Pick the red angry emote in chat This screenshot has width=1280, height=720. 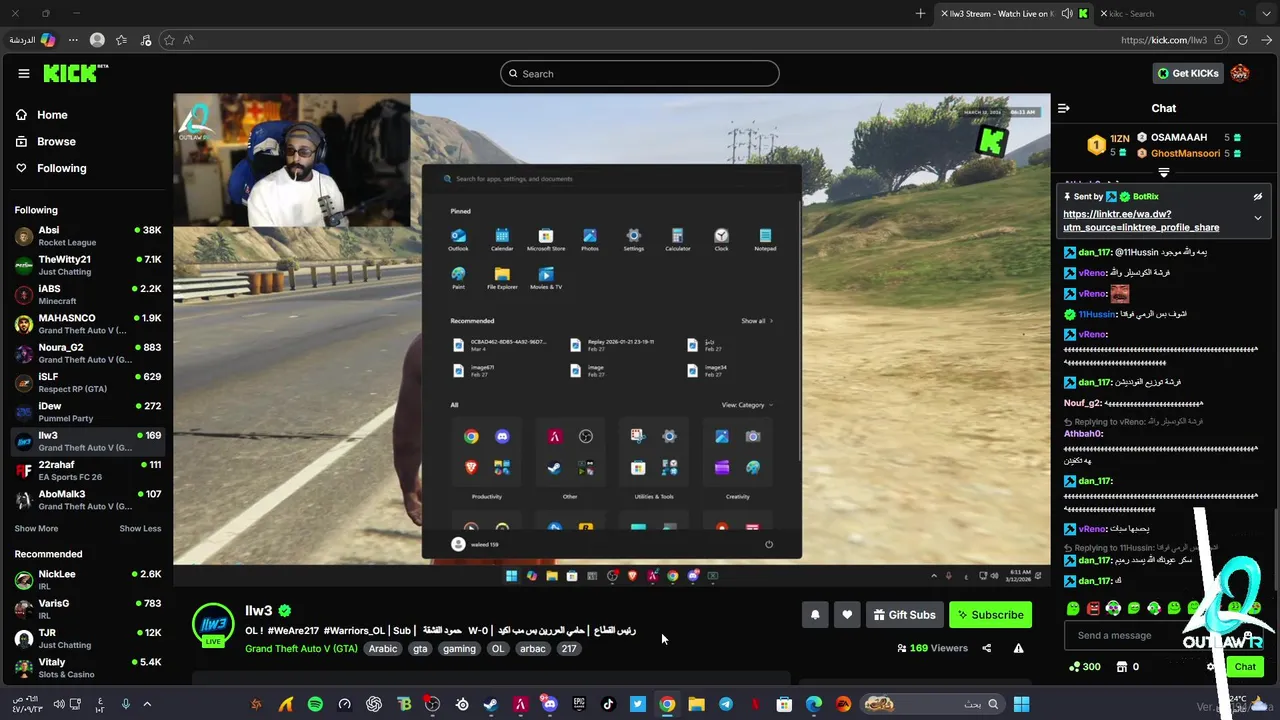coord(1093,608)
